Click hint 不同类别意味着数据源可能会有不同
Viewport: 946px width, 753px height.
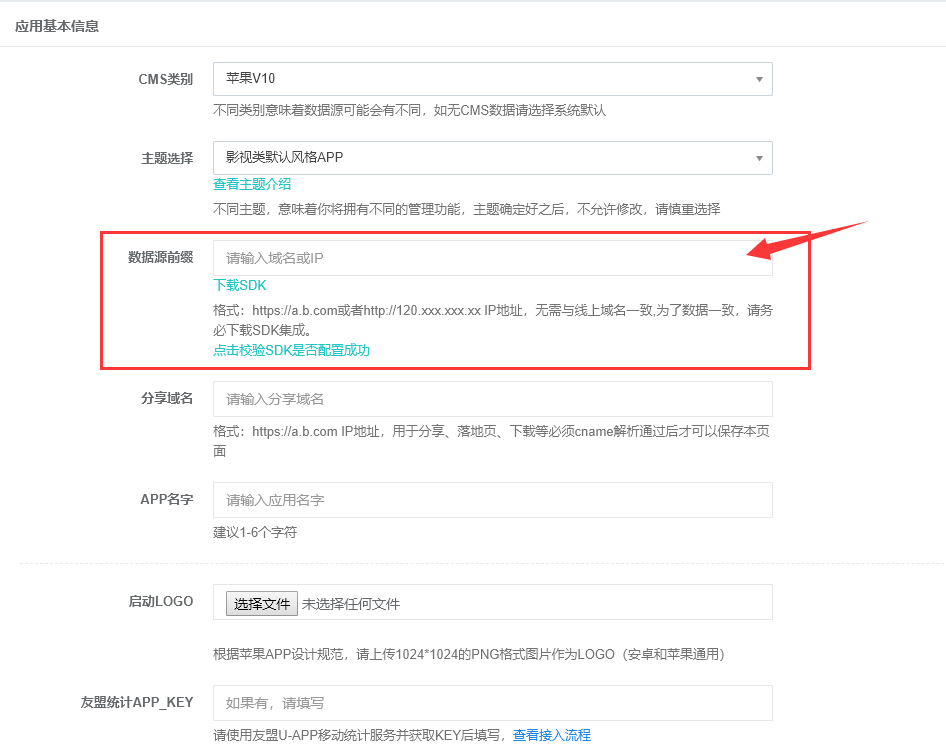pos(410,110)
